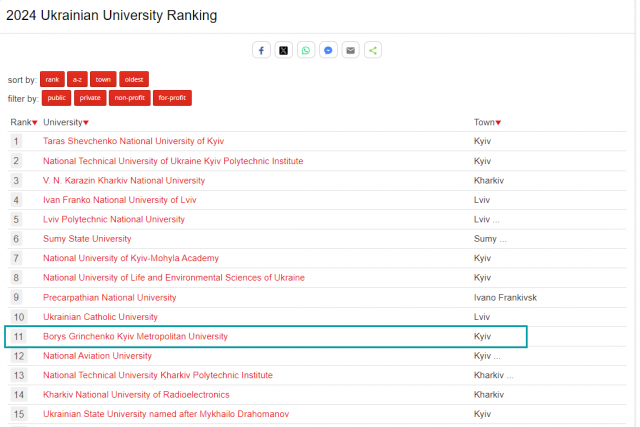Viewport: 640px width, 427px height.
Task: Click the Town column sort arrow
Action: 499,123
